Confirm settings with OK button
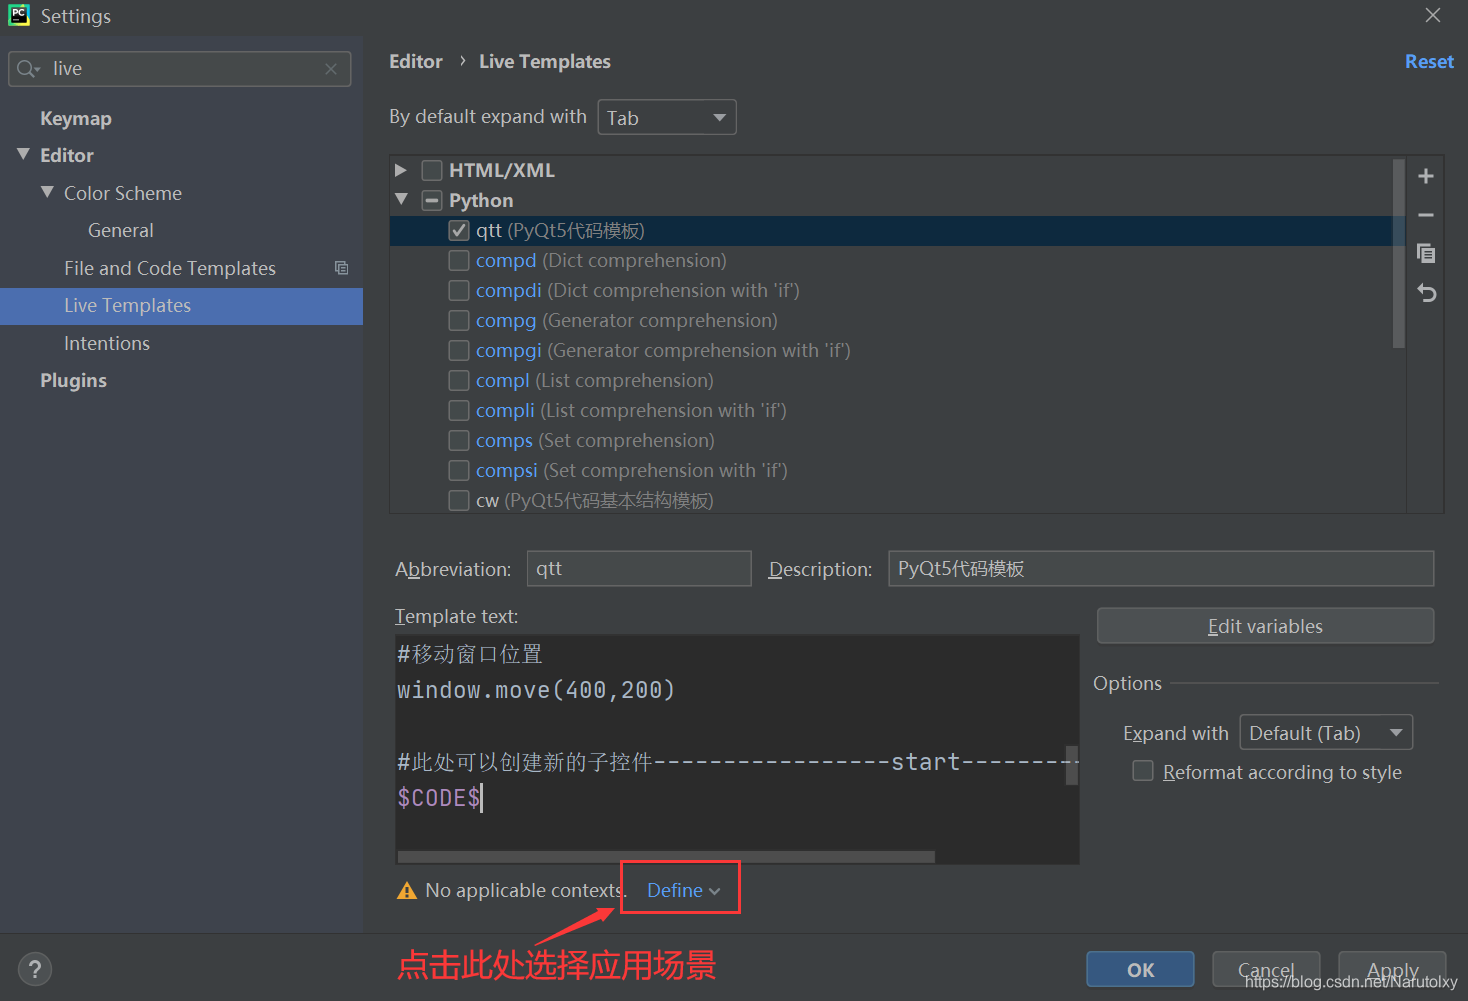Viewport: 1468px width, 1001px height. coord(1140,969)
